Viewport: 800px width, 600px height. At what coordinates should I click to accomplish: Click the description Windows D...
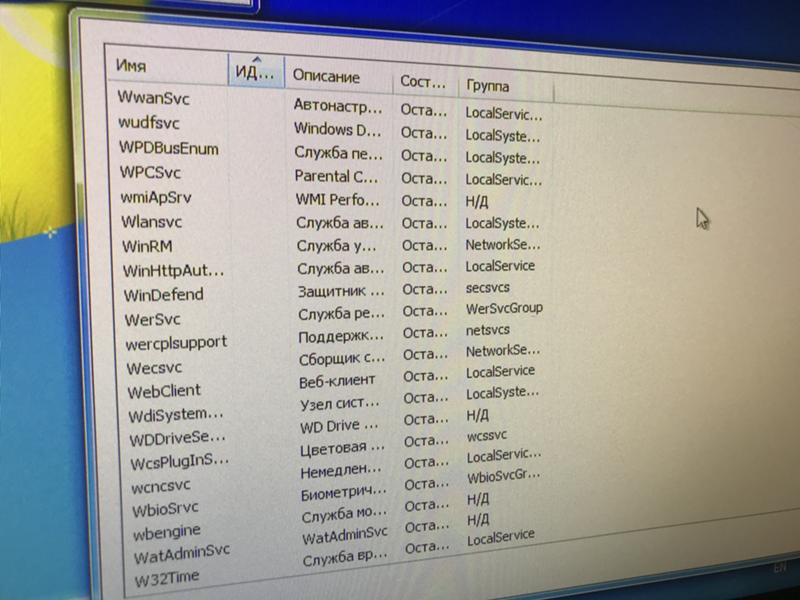338,129
